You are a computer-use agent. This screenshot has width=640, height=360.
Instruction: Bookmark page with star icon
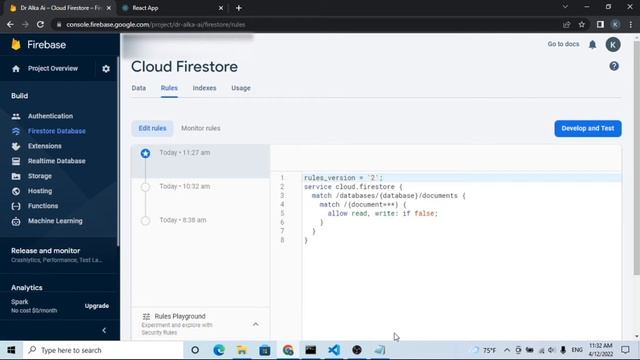tap(582, 24)
